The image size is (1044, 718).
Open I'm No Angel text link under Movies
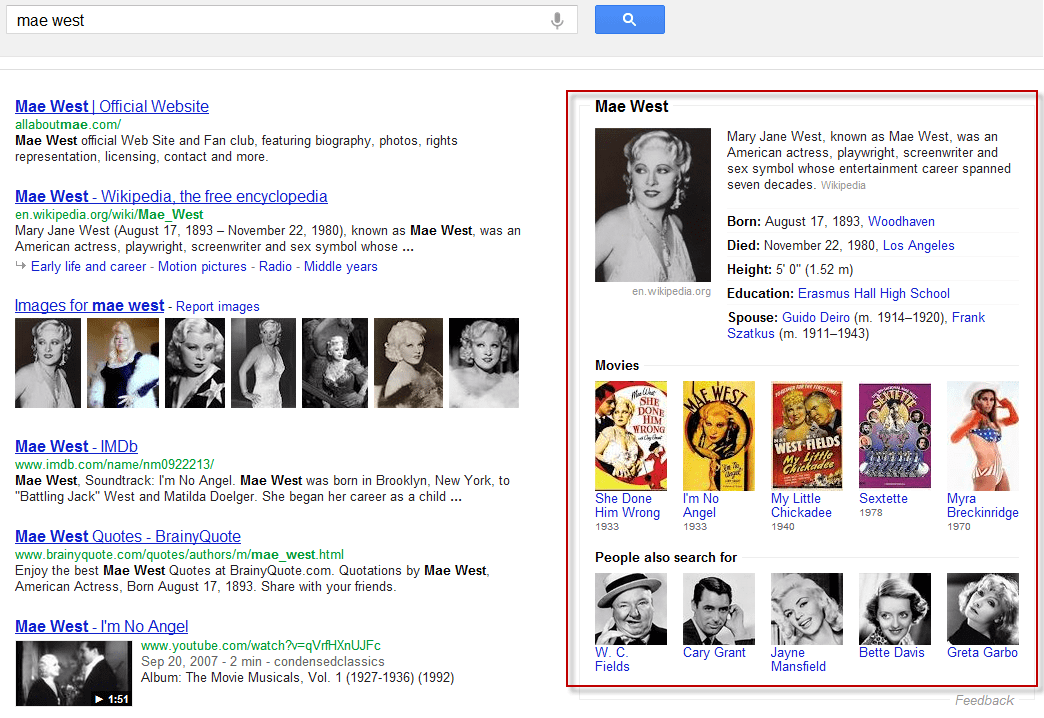700,506
